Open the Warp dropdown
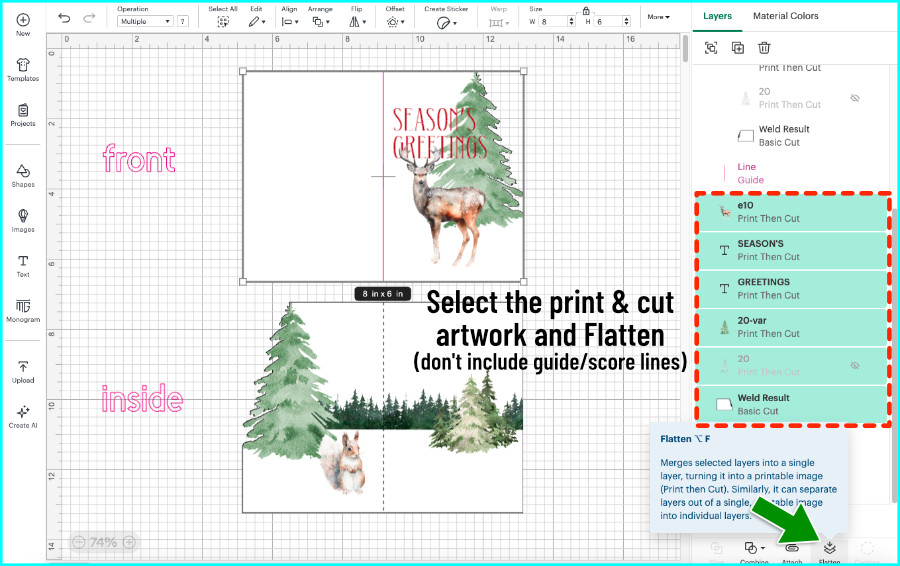 (499, 22)
